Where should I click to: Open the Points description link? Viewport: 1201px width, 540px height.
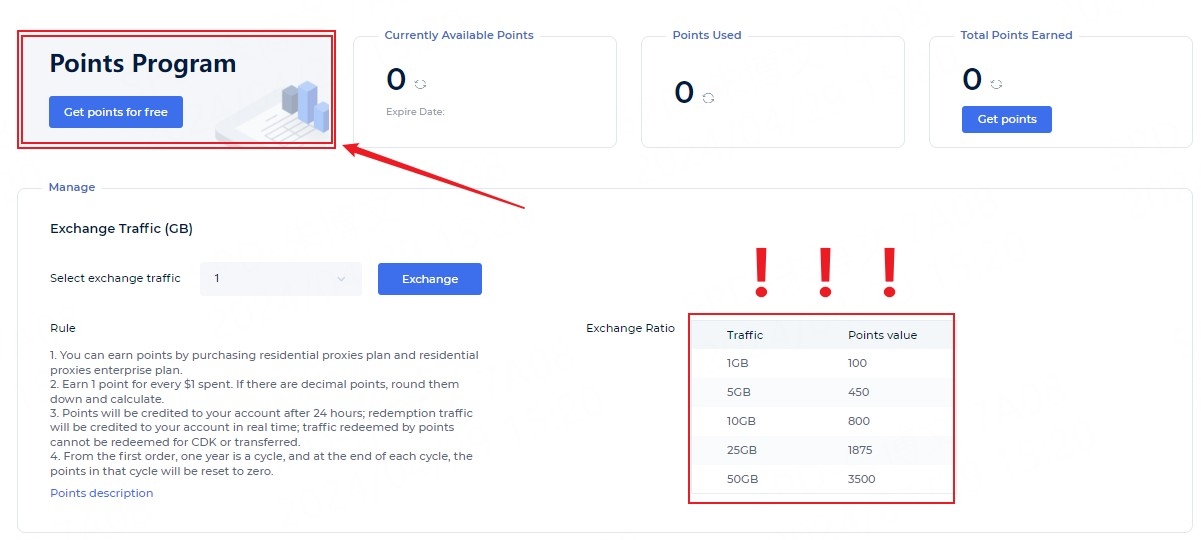[x=102, y=493]
